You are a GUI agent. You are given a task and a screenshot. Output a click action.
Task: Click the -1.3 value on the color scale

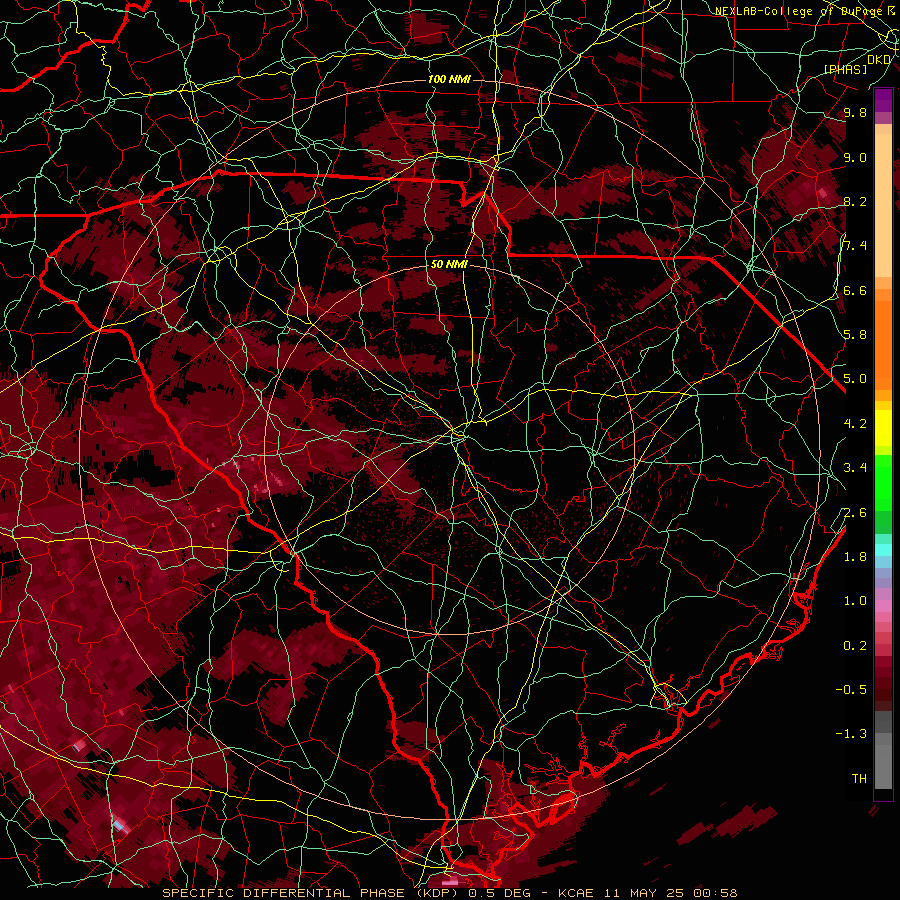pyautogui.click(x=851, y=734)
